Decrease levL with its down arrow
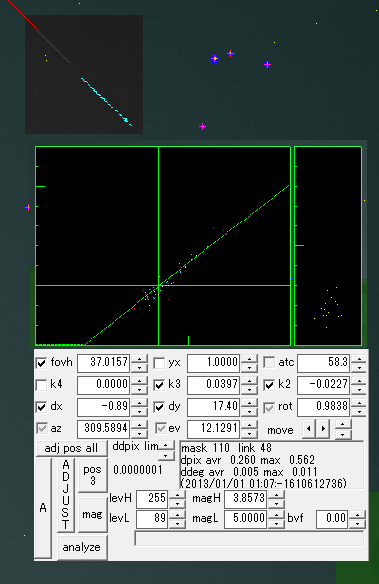The height and width of the screenshot is (584, 379). point(178,523)
